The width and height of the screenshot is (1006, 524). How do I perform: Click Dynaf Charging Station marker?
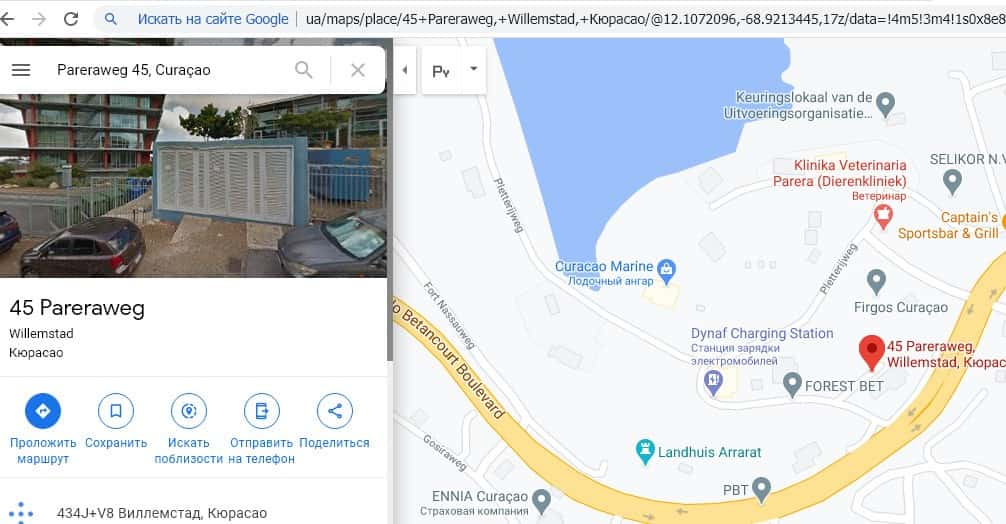tap(713, 383)
